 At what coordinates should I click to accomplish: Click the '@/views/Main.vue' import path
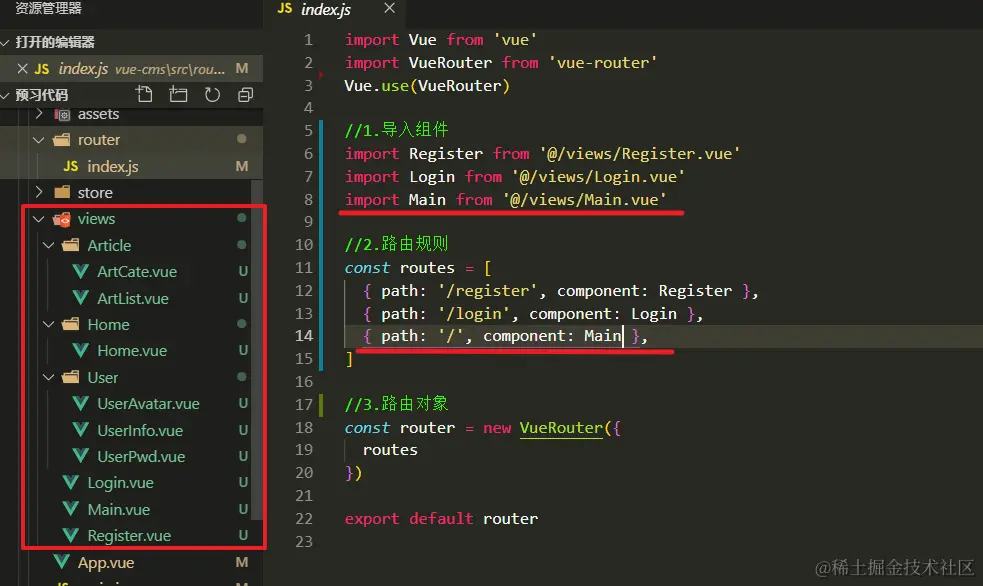pyautogui.click(x=584, y=200)
